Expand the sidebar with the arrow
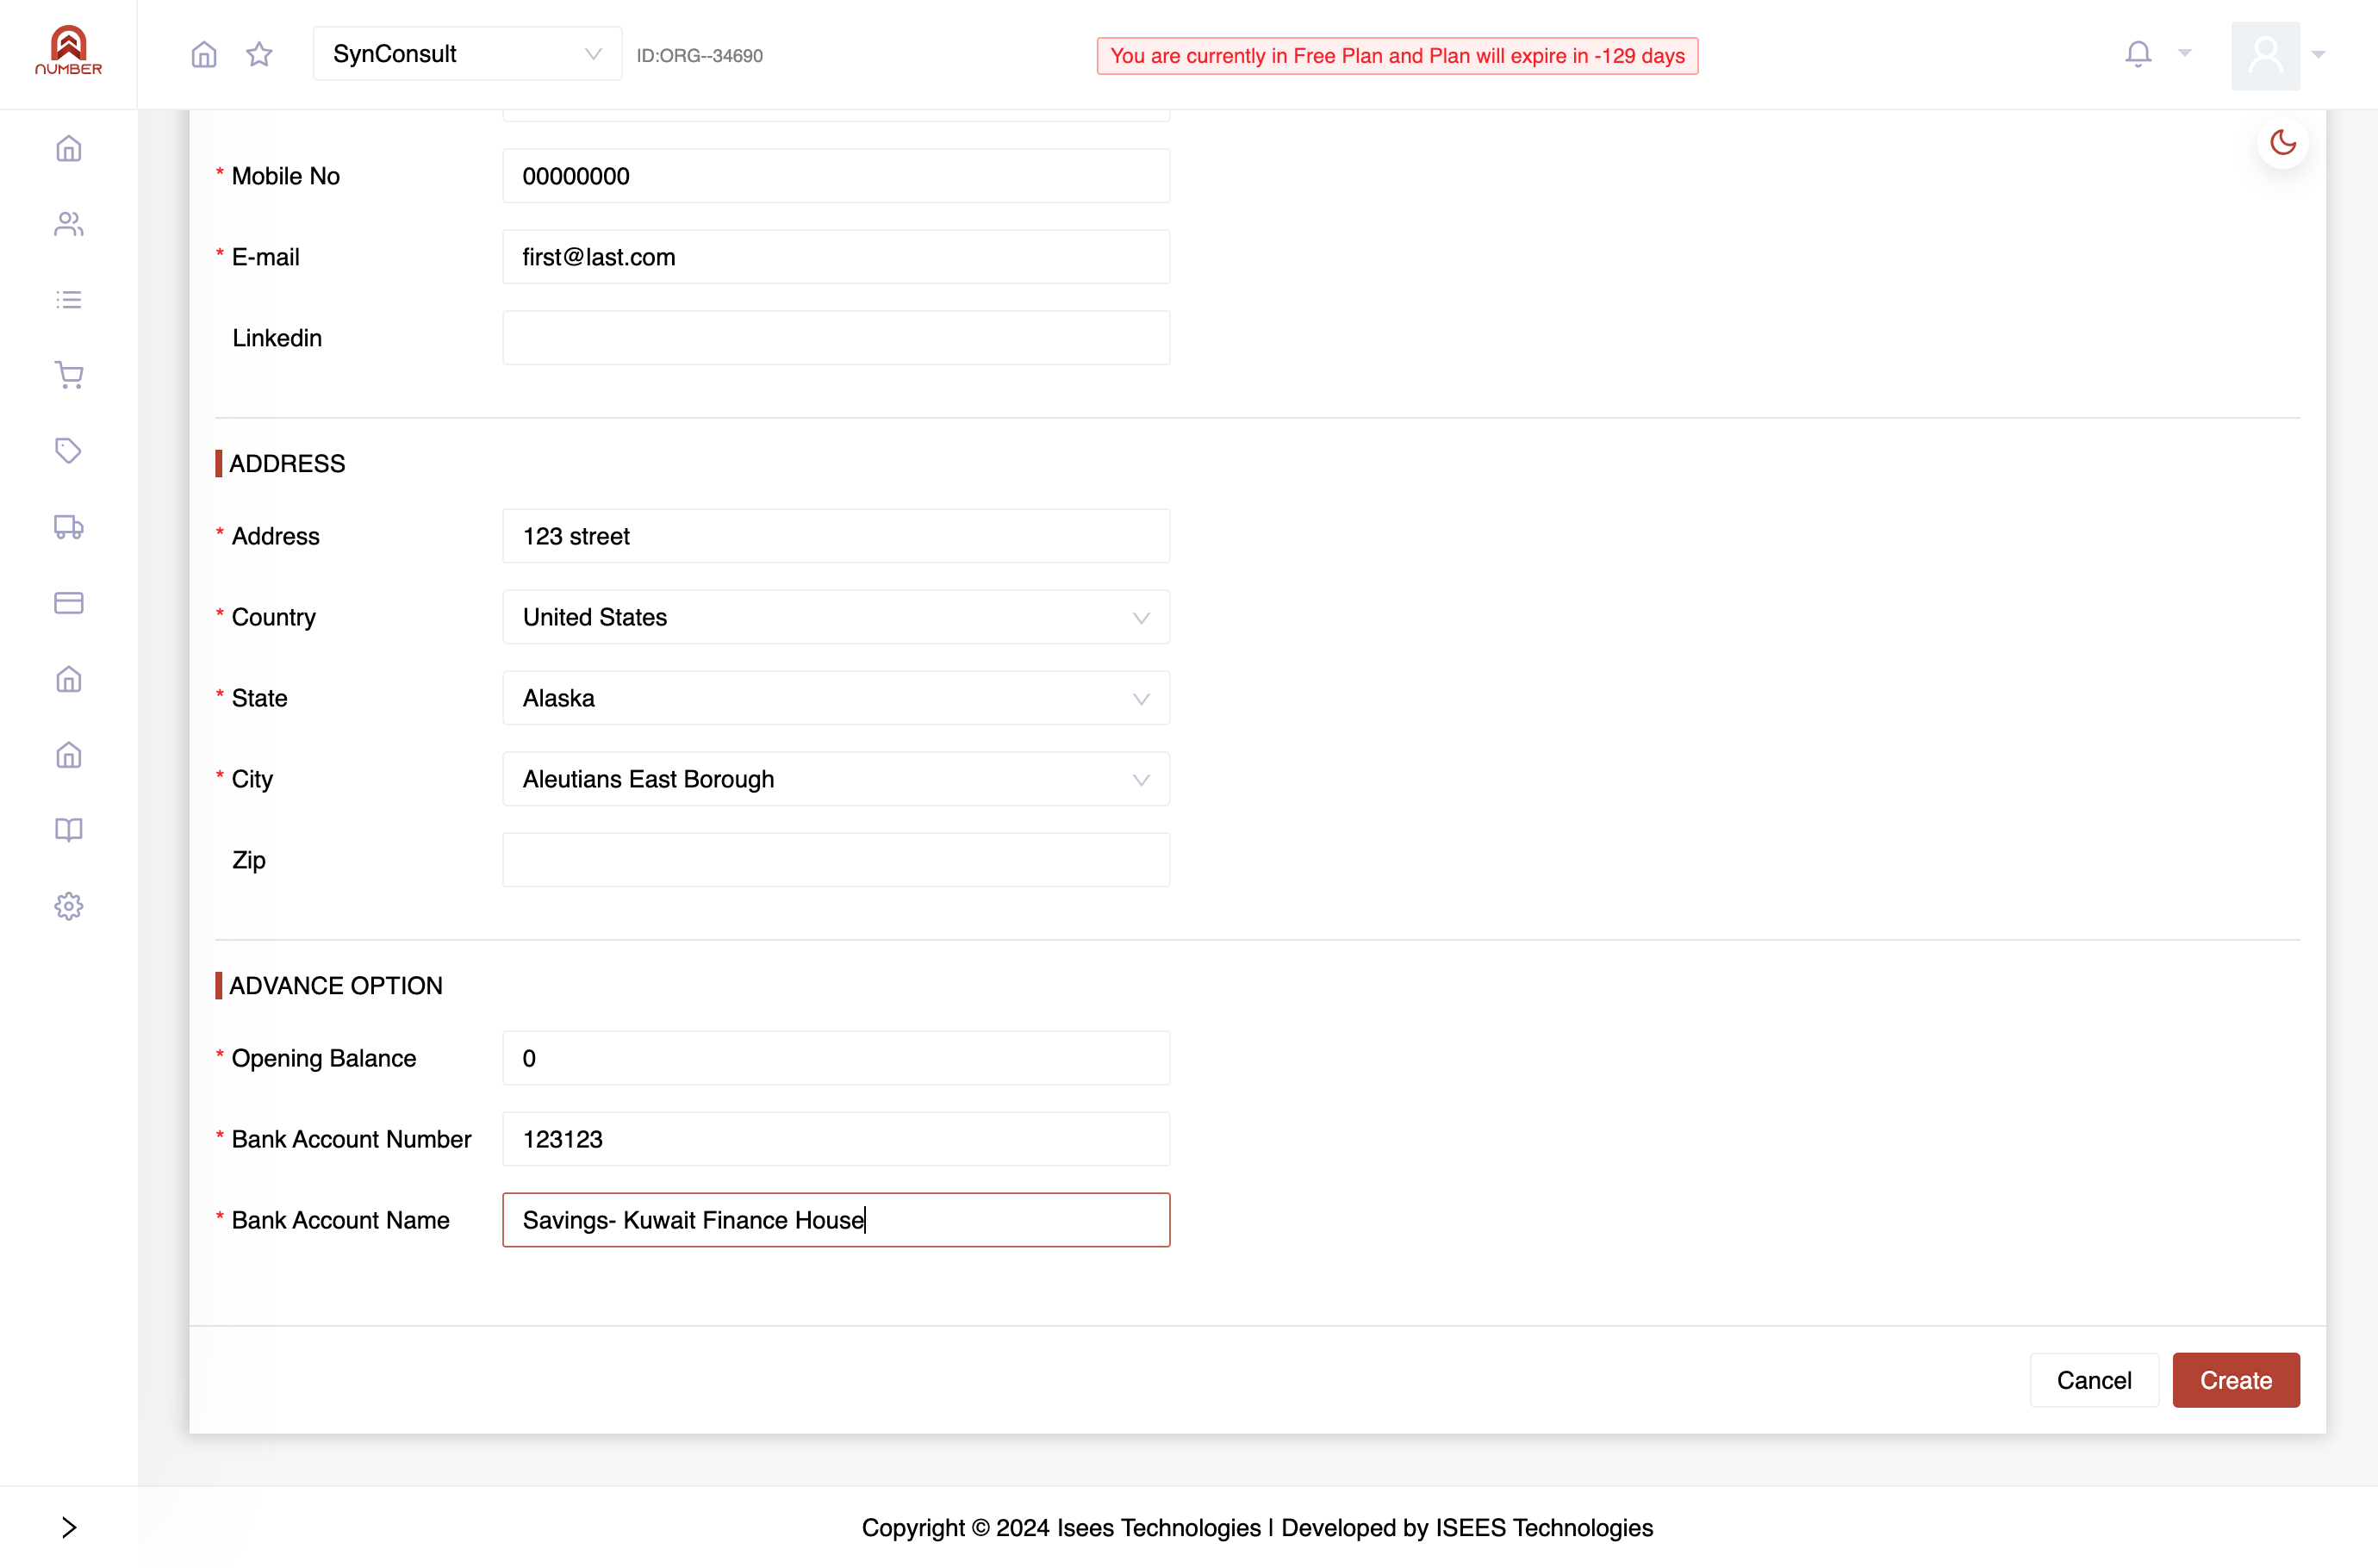The image size is (2378, 1568). click(x=69, y=1527)
